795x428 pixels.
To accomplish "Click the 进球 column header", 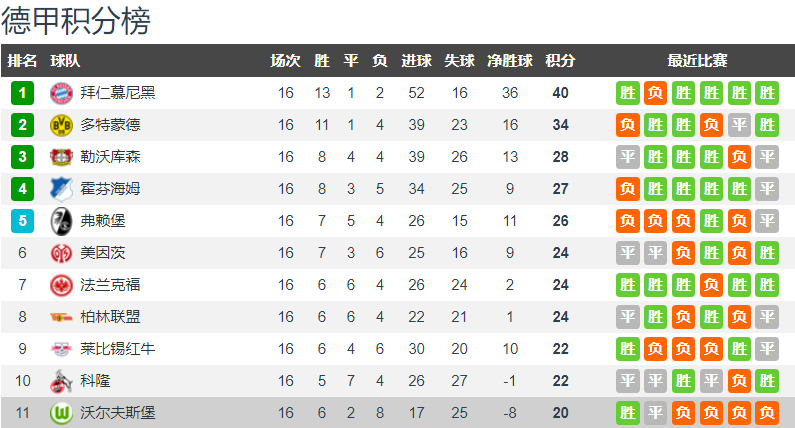I will [x=416, y=61].
